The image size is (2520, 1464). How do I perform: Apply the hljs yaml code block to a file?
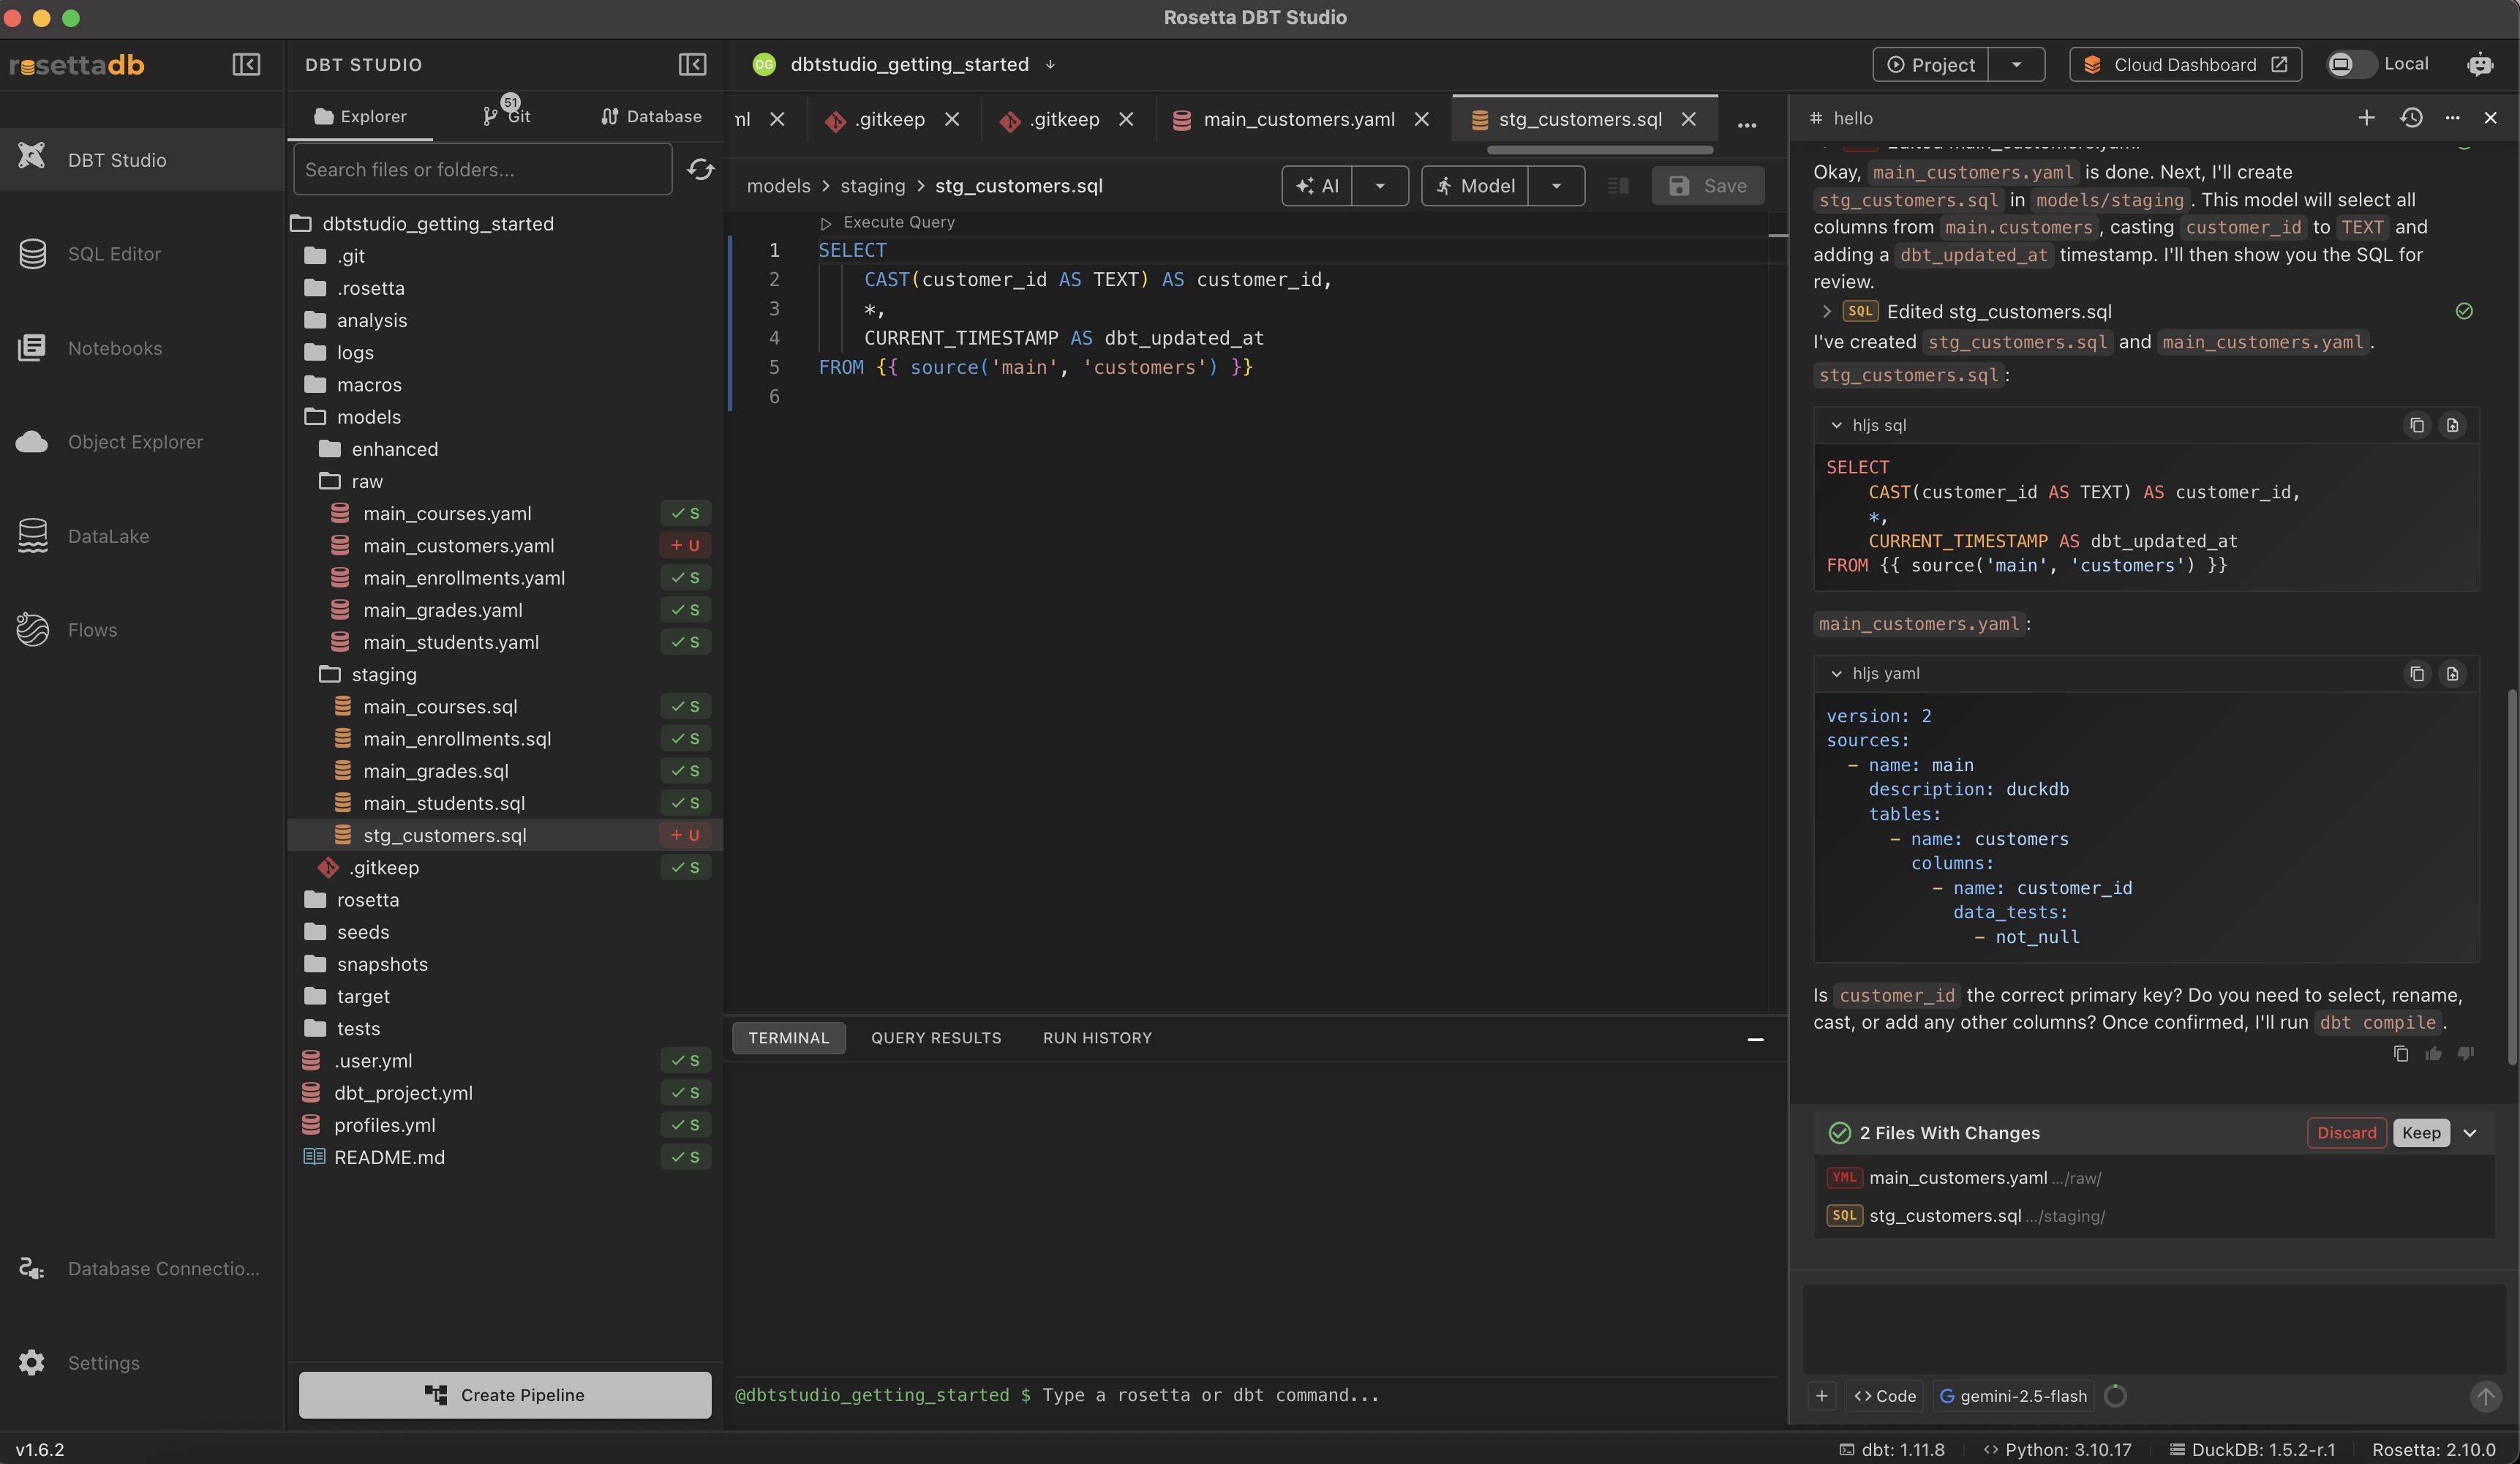pos(2452,674)
